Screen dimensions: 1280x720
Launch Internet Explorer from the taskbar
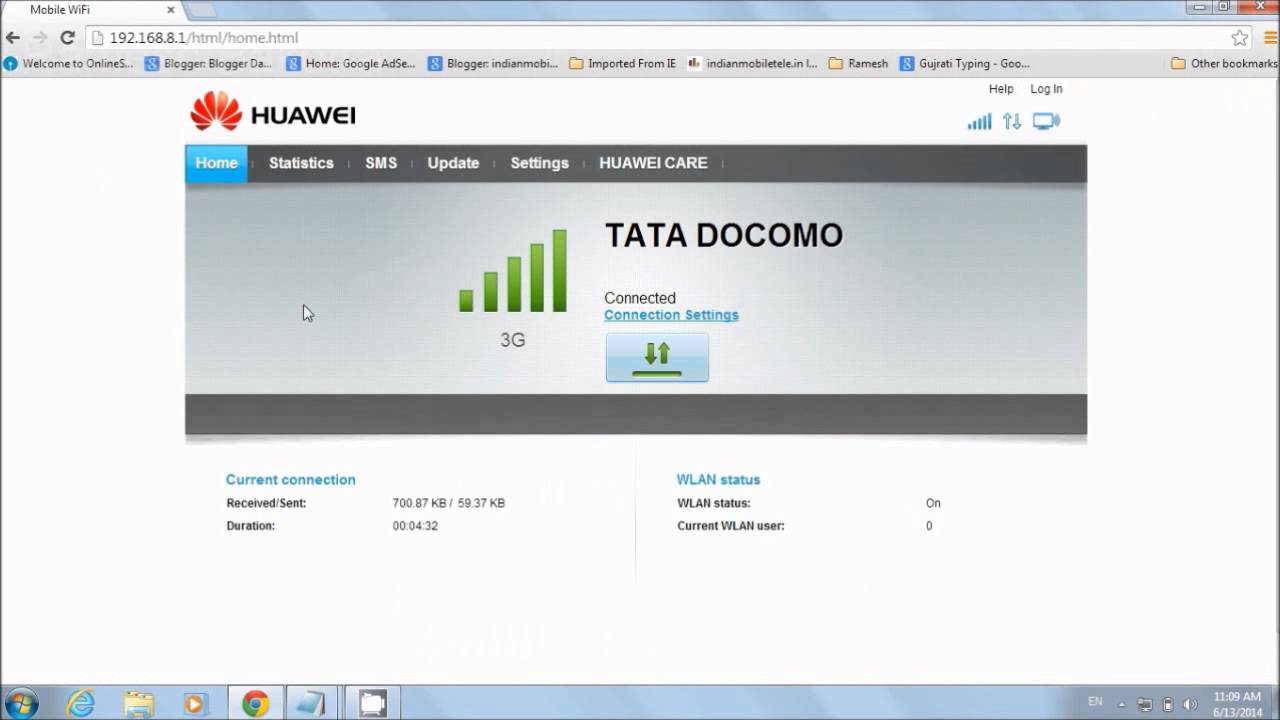tap(80, 704)
